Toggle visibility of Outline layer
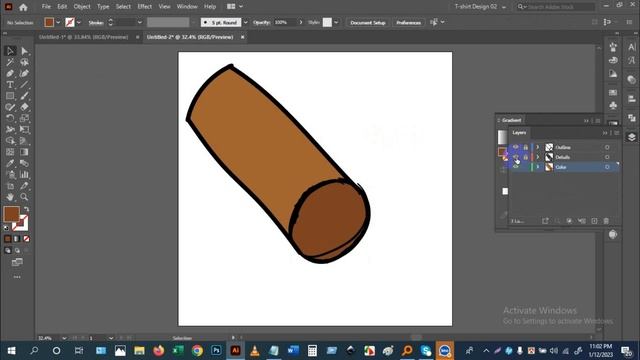Screen dimensions: 640x360 [516, 147]
